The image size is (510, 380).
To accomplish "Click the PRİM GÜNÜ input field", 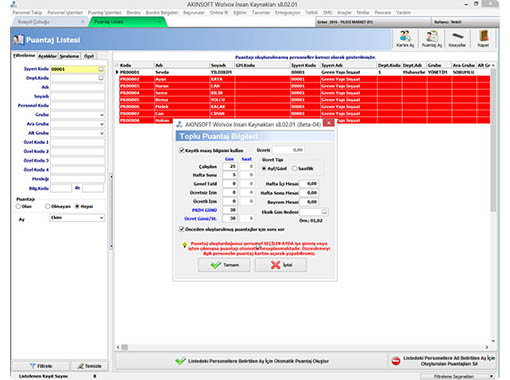I will coord(230,210).
